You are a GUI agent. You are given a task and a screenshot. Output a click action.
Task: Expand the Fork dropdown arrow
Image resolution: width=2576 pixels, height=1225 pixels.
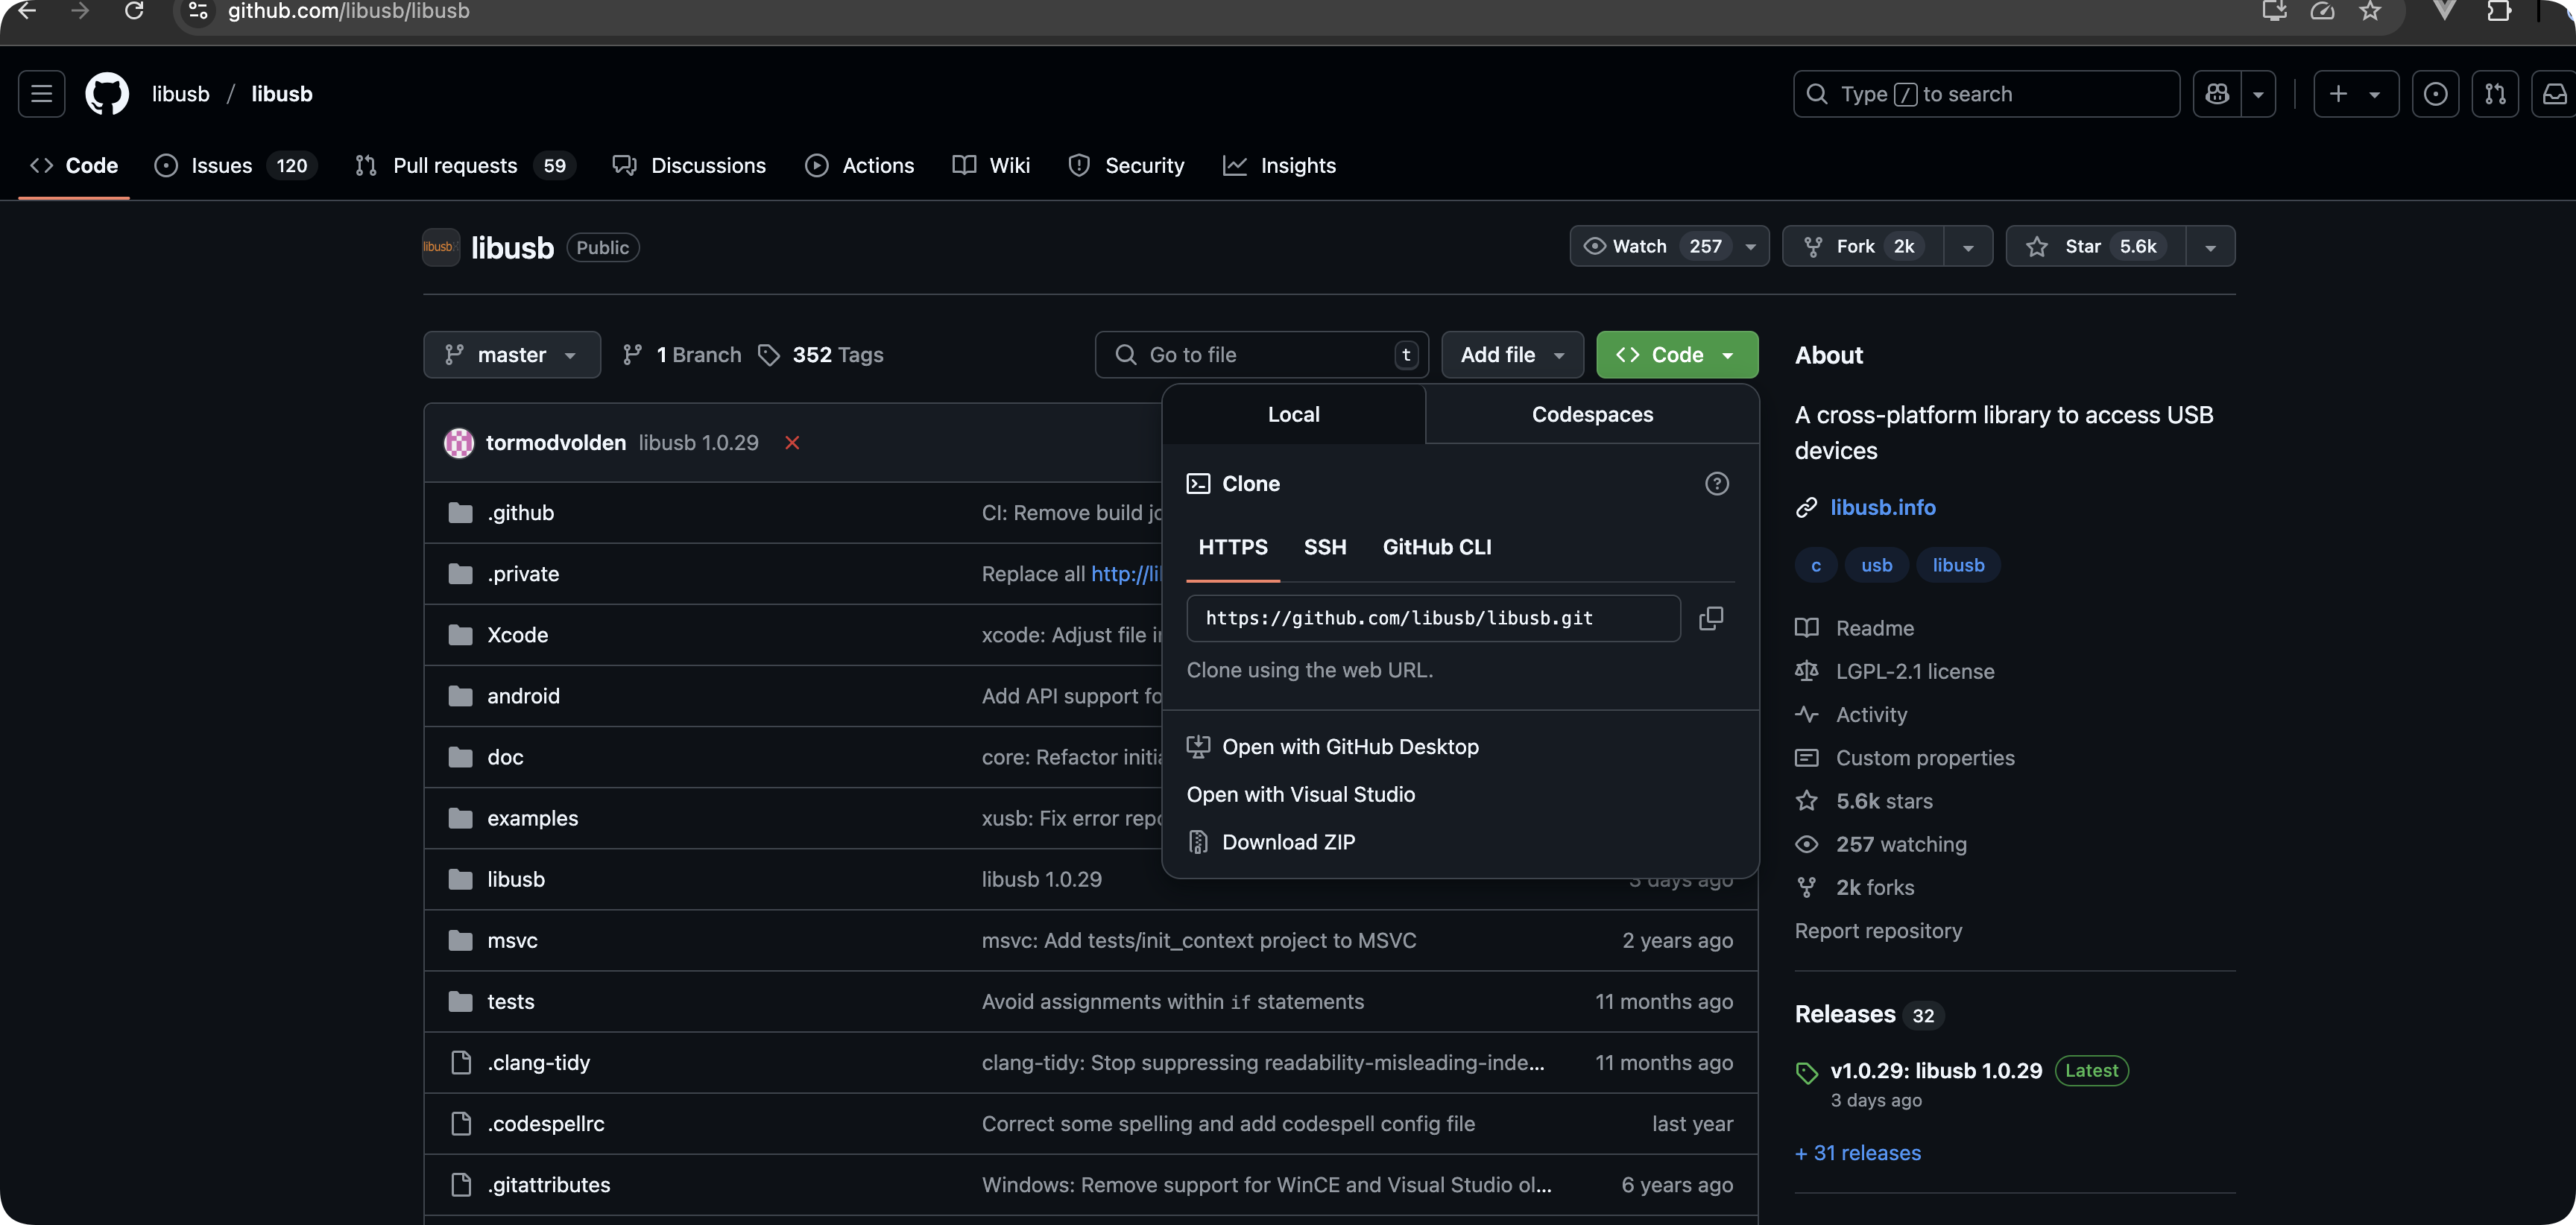point(1968,247)
